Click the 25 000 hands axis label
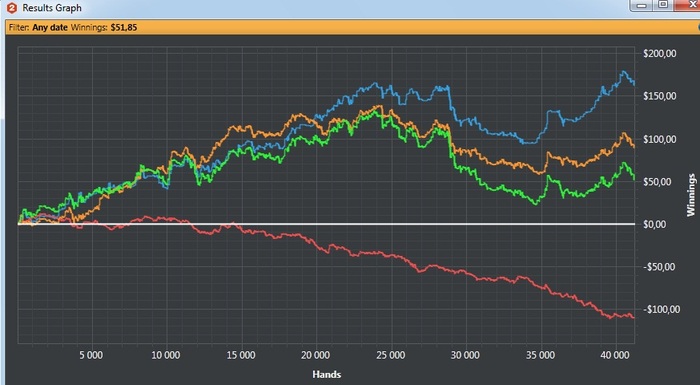 390,355
